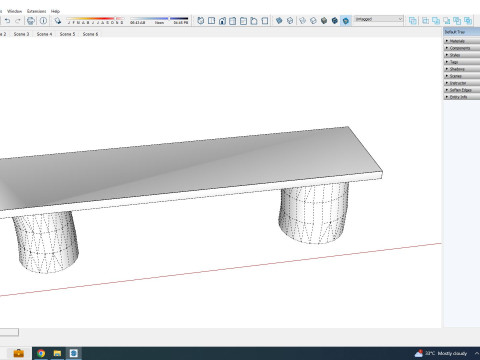Select the right cylindrical table leg

click(x=313, y=213)
